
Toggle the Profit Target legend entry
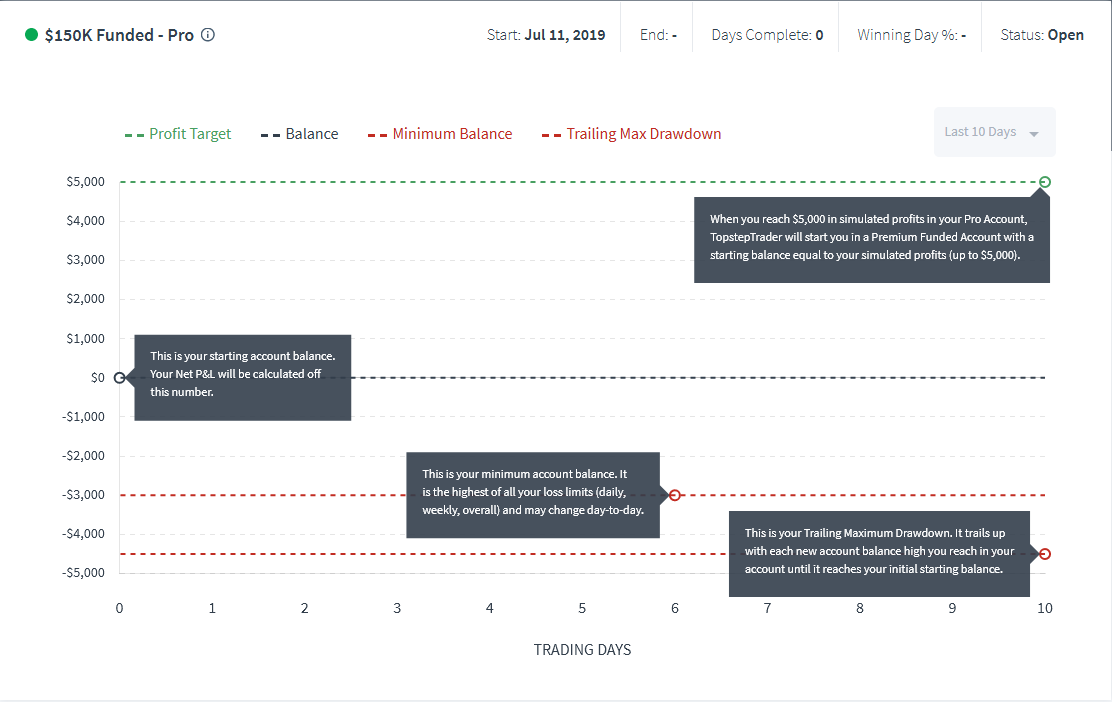coord(178,134)
